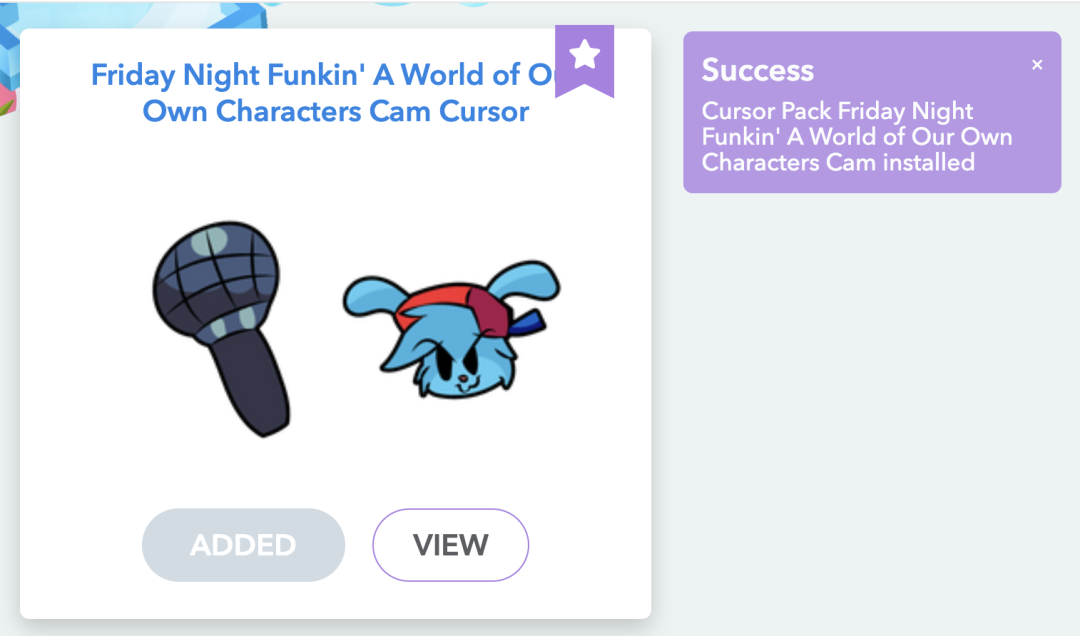Click the "Cursor Pack ... installed" message text
This screenshot has width=1080, height=636.
(856, 137)
